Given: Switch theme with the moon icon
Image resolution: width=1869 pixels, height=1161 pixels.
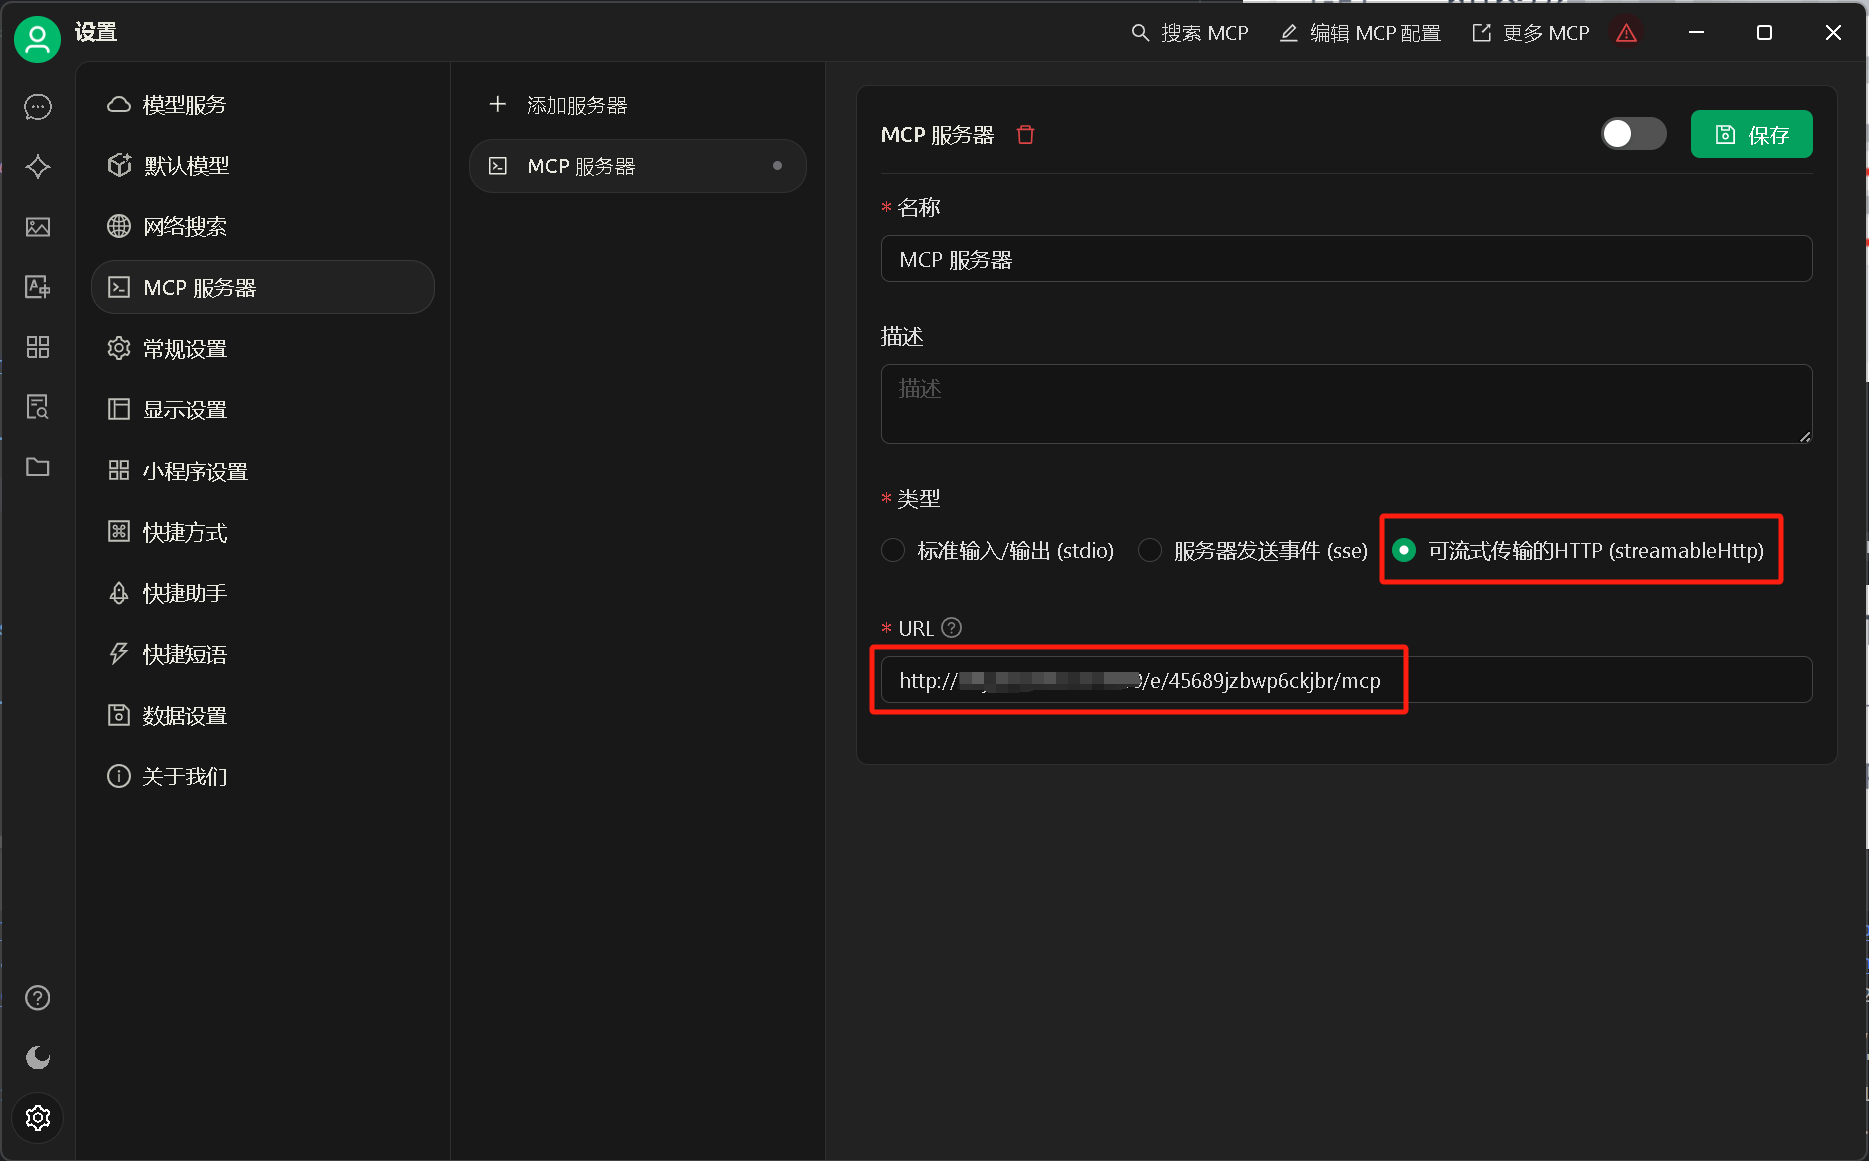Looking at the screenshot, I should click(x=38, y=1057).
